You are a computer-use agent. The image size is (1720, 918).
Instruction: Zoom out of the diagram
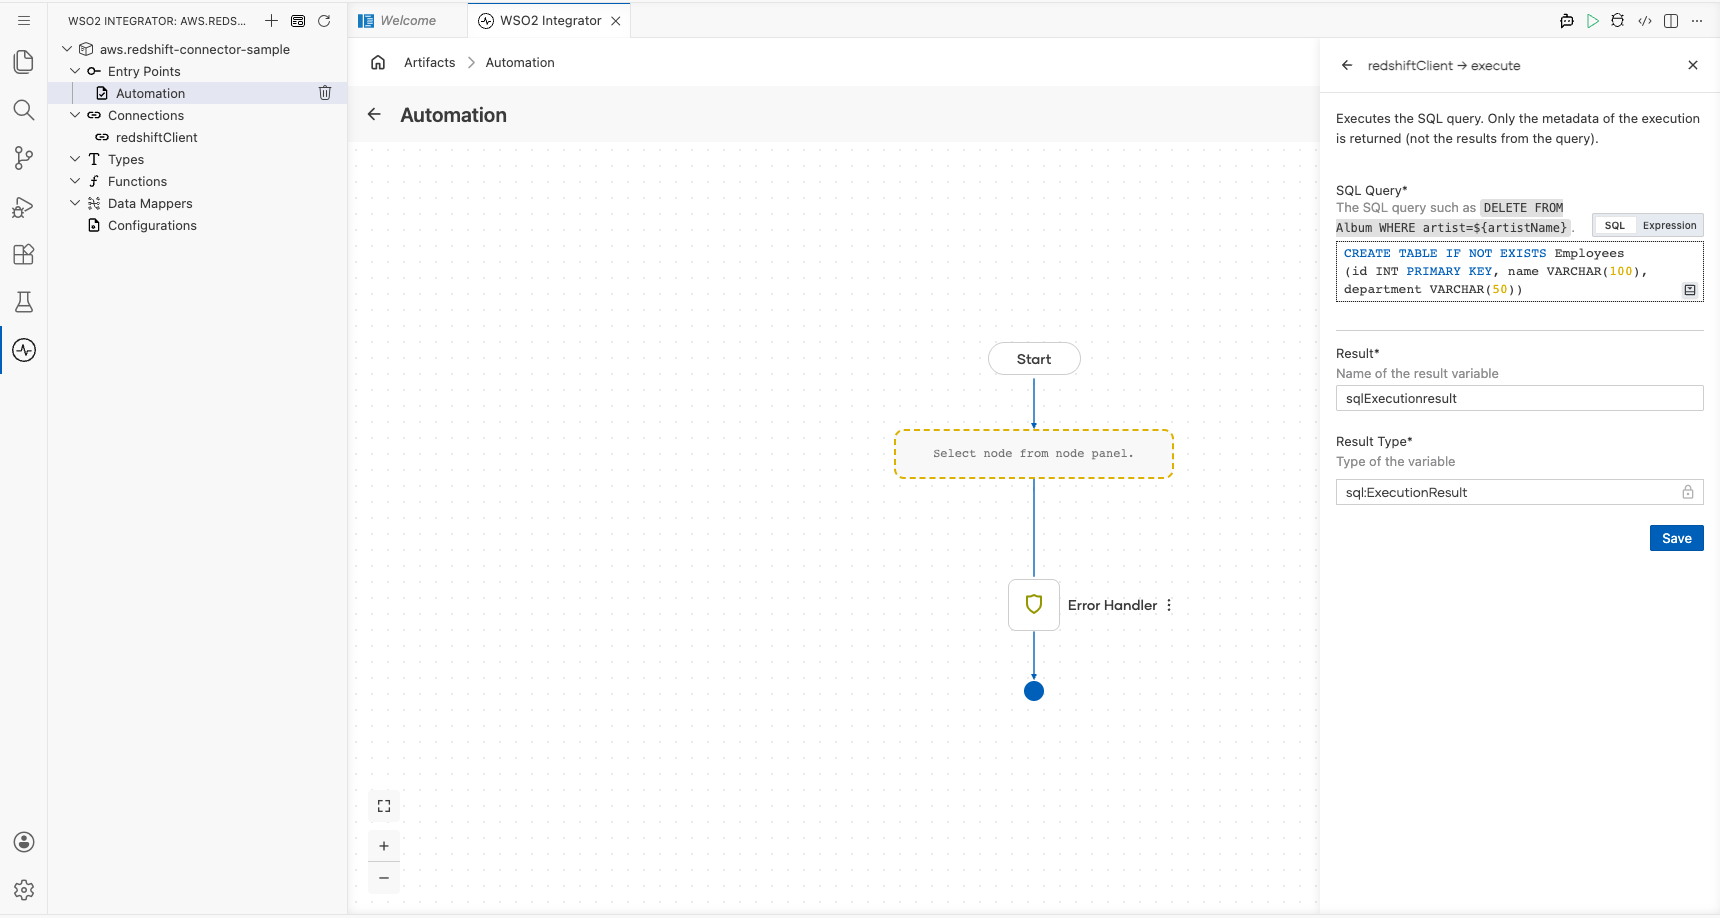(384, 878)
